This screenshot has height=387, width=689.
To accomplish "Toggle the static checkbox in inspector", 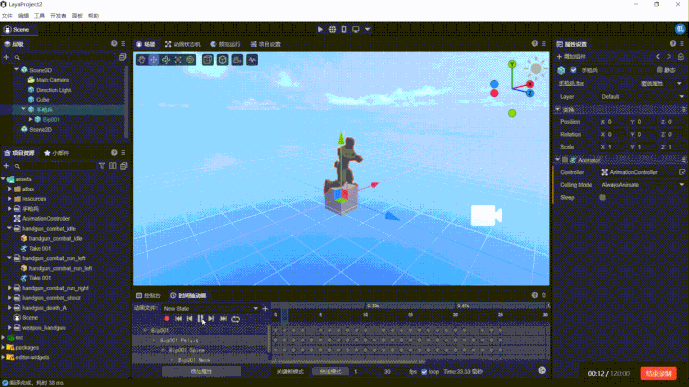I will pos(660,70).
